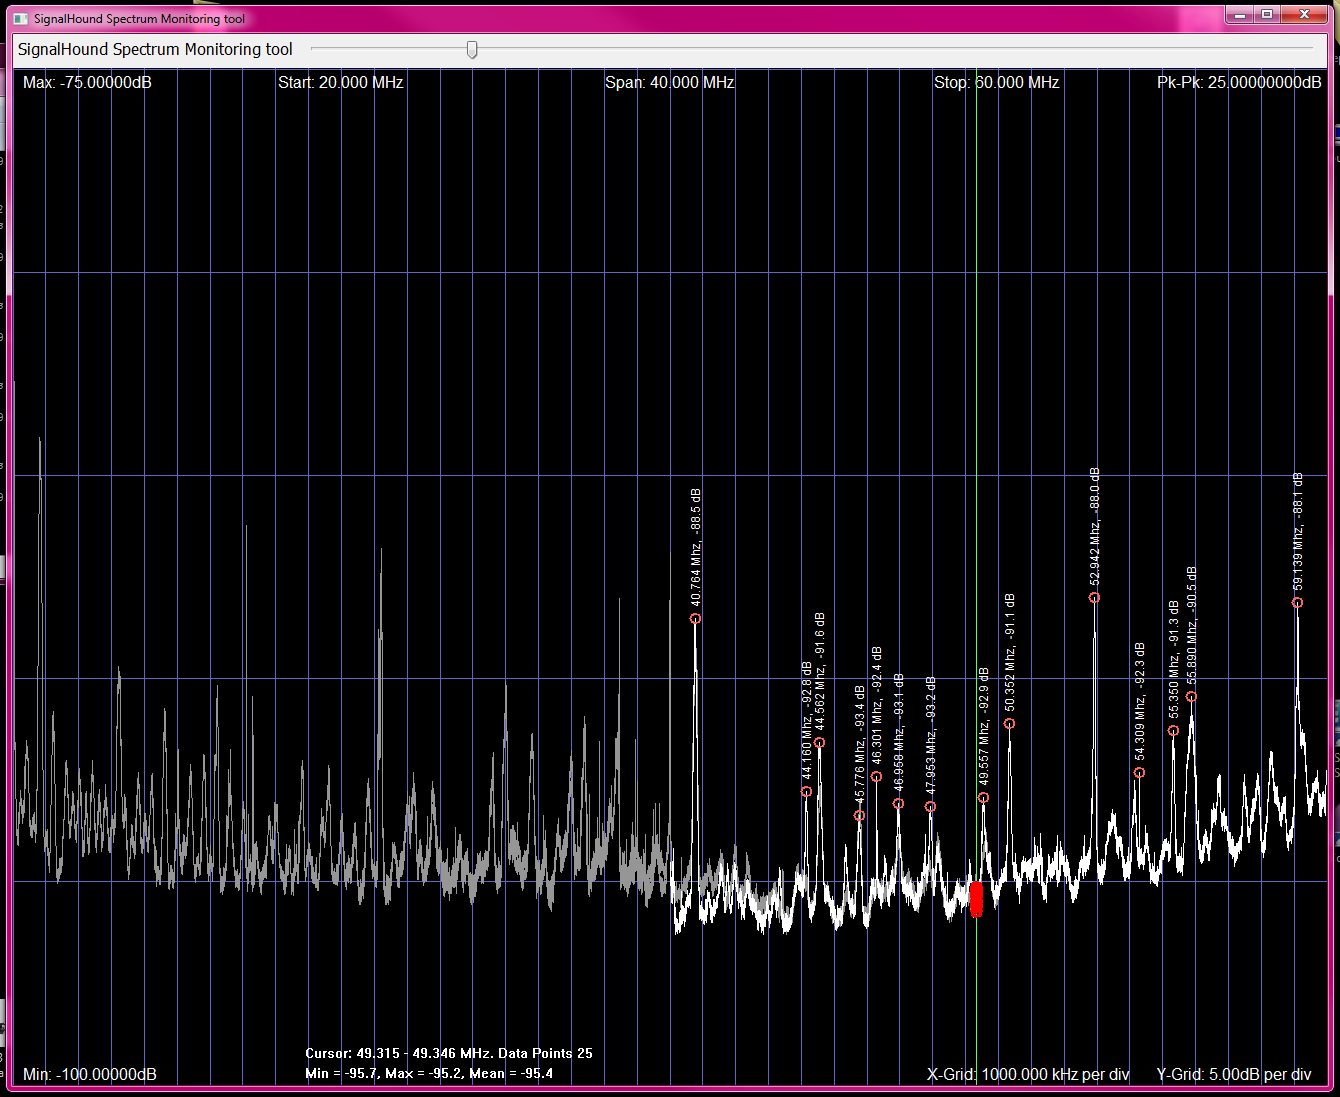1340x1097 pixels.
Task: Click the peak marker at 59.139 MHz
Action: (1297, 603)
